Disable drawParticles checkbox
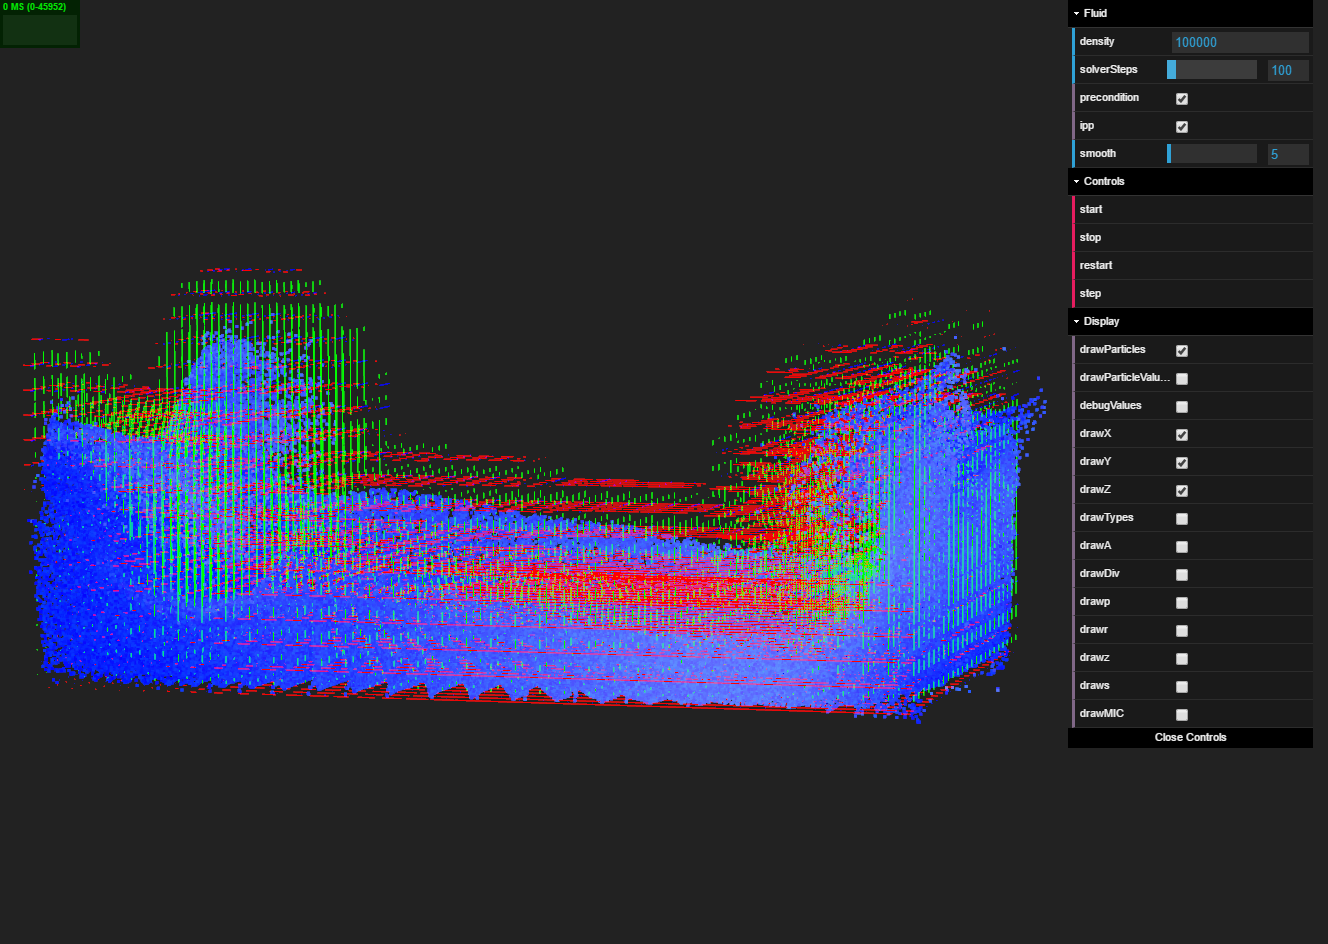The image size is (1328, 944). 1182,350
